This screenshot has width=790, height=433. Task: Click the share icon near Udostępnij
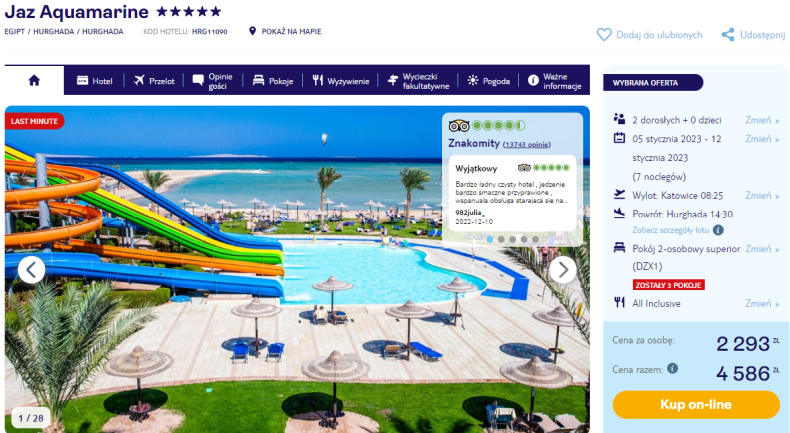point(728,35)
